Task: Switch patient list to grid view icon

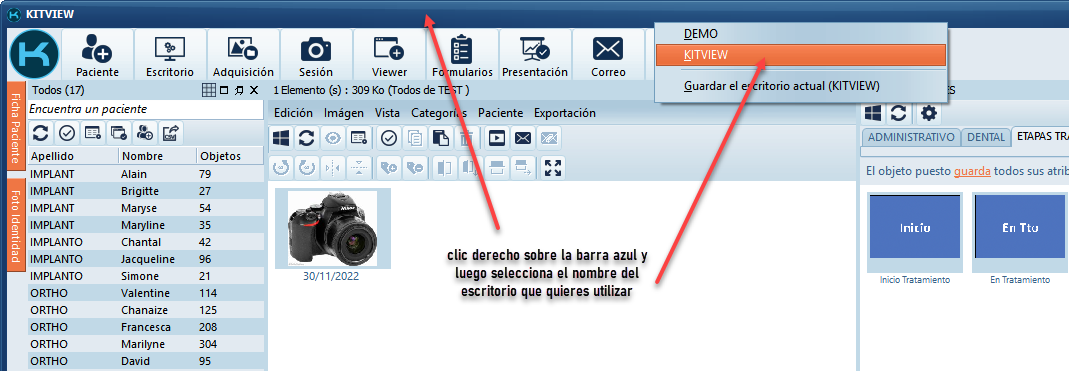Action: (209, 90)
